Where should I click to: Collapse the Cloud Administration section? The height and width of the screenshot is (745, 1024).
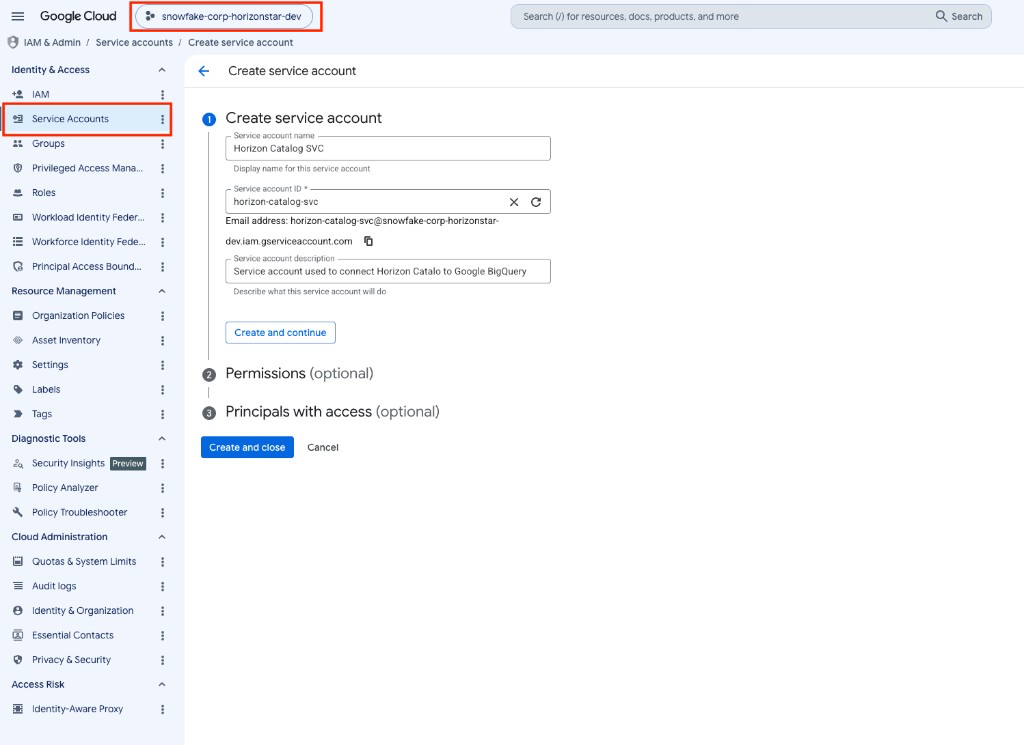tap(162, 537)
